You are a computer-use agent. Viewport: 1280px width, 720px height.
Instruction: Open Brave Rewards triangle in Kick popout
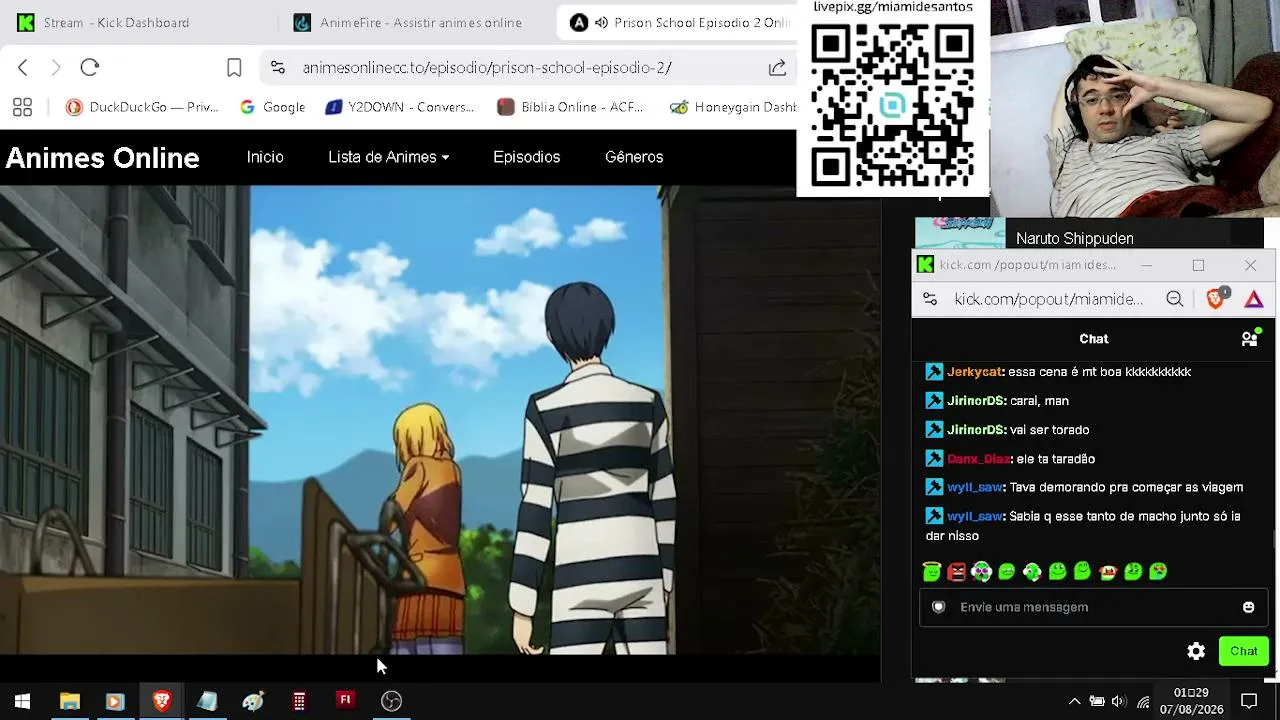(x=1254, y=299)
